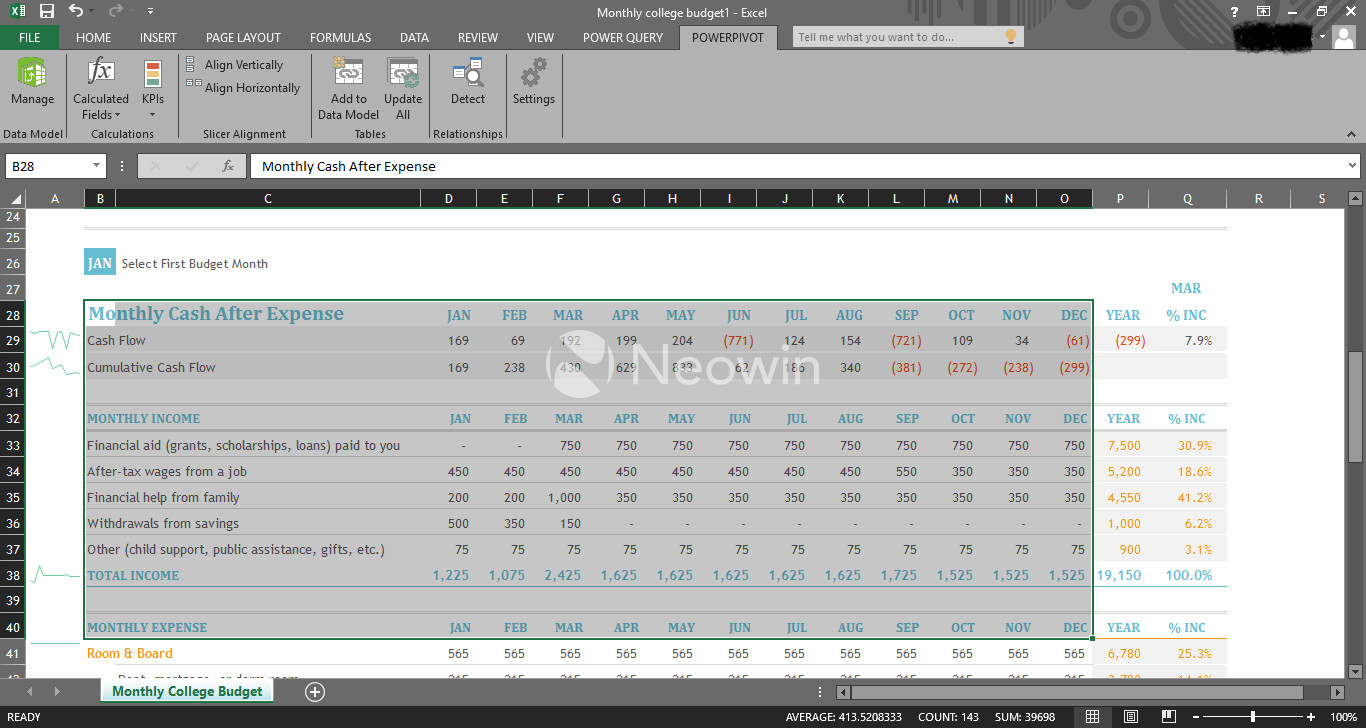Click the horizontal scrollbar right arrow
Image resolution: width=1366 pixels, height=728 pixels.
click(x=1337, y=692)
